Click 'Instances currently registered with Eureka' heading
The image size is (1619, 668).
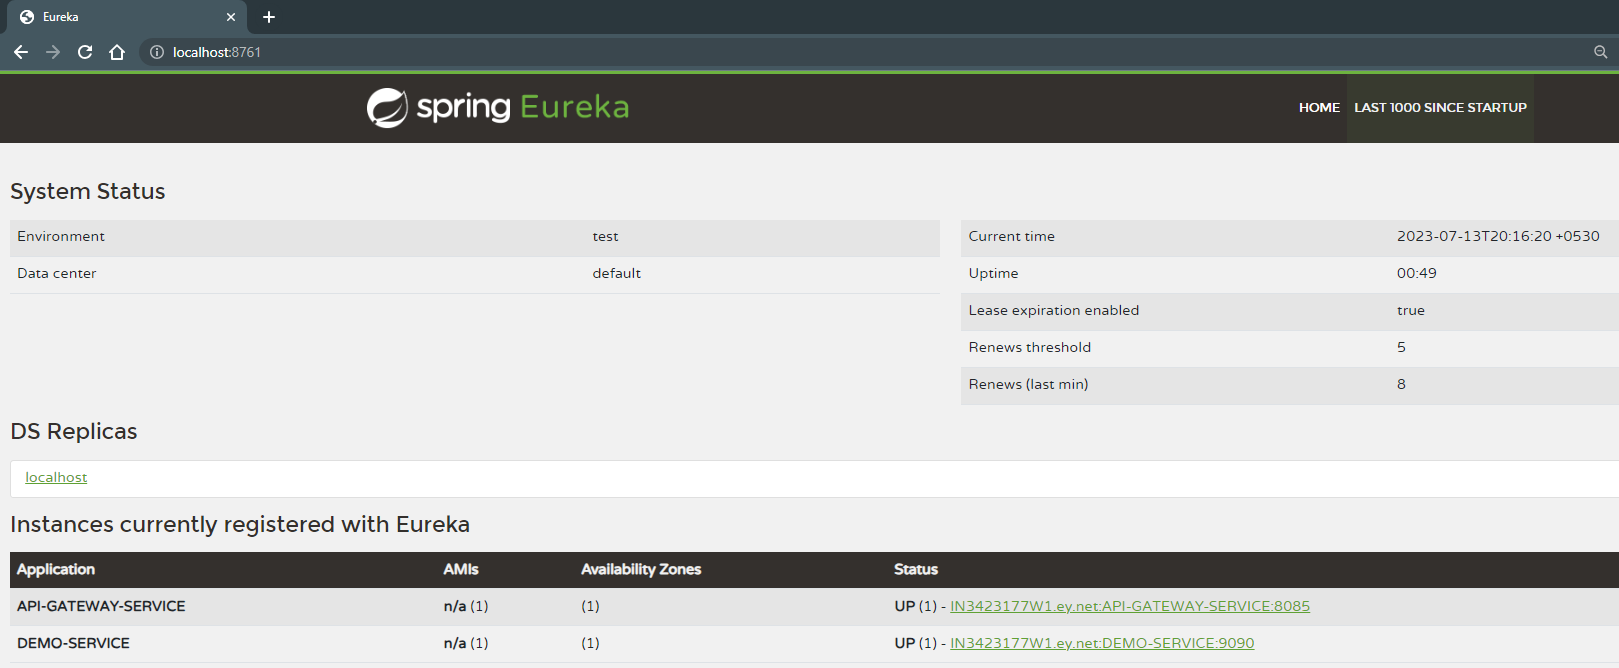click(240, 524)
